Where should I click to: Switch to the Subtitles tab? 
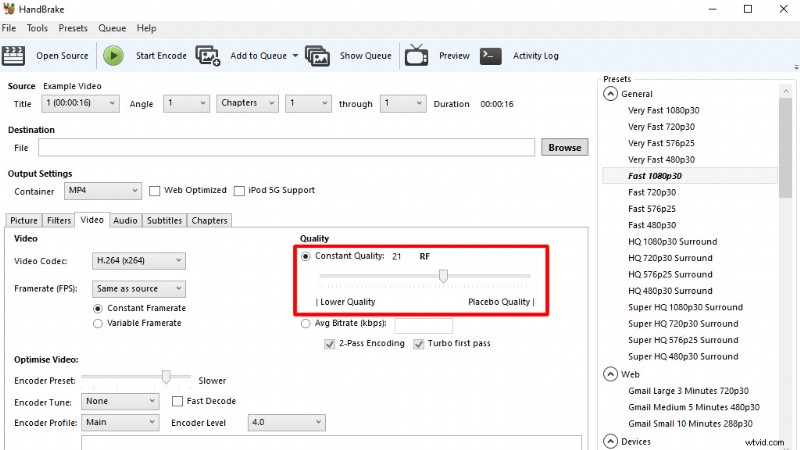[164, 220]
